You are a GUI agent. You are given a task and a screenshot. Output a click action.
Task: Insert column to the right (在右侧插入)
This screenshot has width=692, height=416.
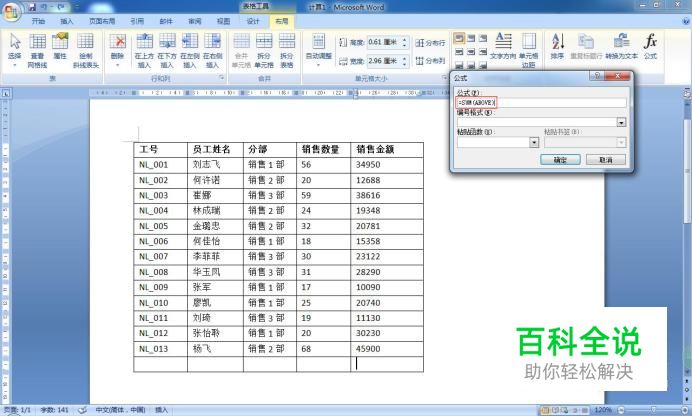point(212,50)
